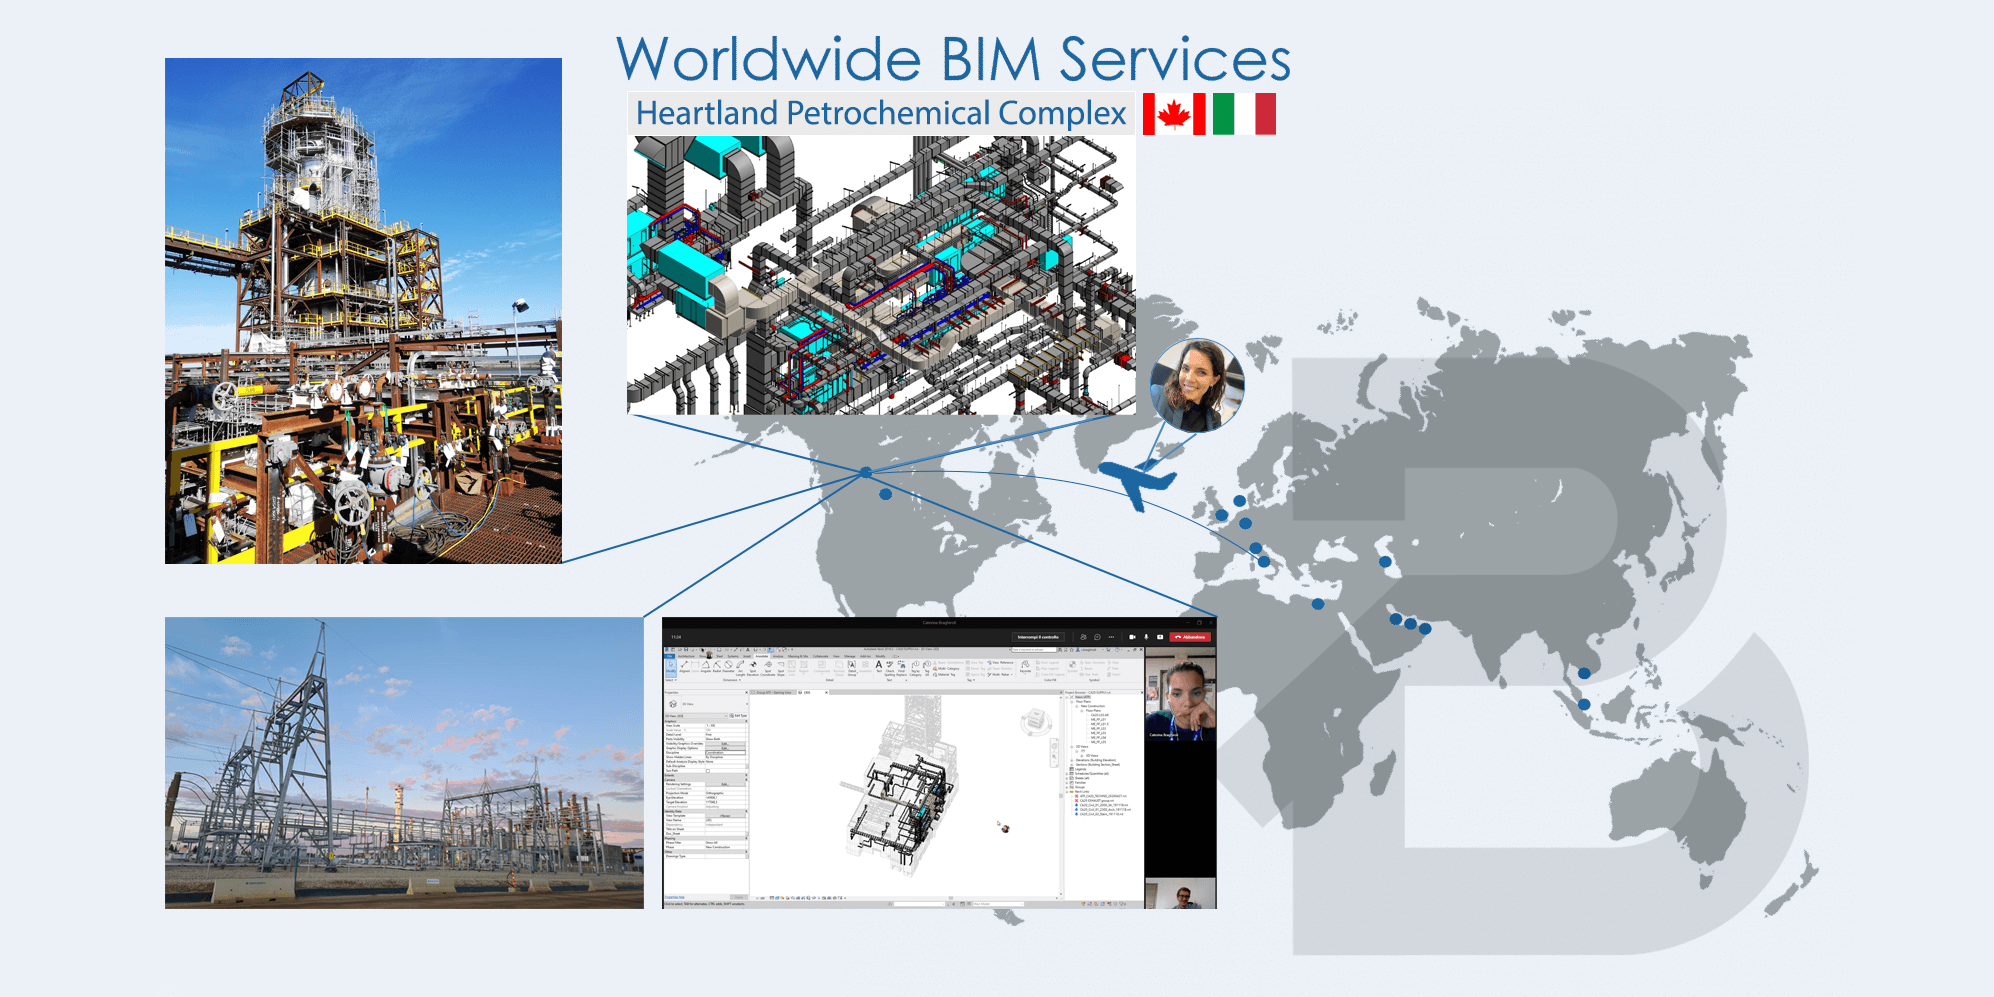Switch to the Group ATP Starting View tab
This screenshot has height=997, width=1994.
[x=773, y=692]
